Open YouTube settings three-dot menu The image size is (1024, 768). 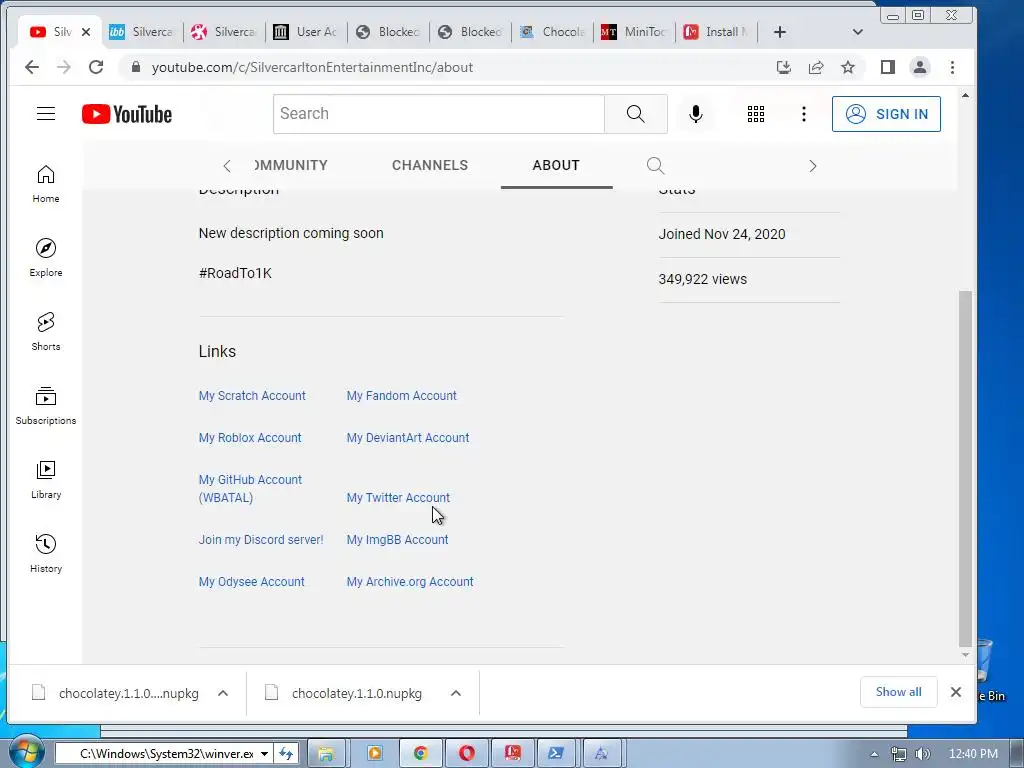pos(803,114)
